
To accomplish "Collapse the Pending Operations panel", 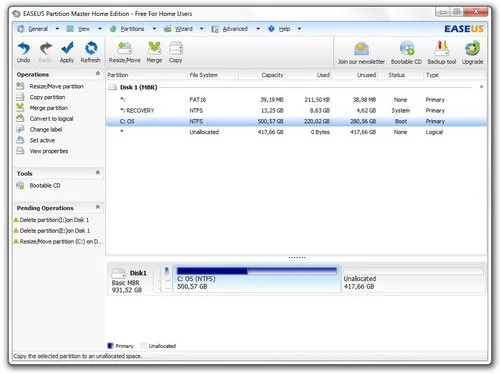I will click(x=98, y=207).
